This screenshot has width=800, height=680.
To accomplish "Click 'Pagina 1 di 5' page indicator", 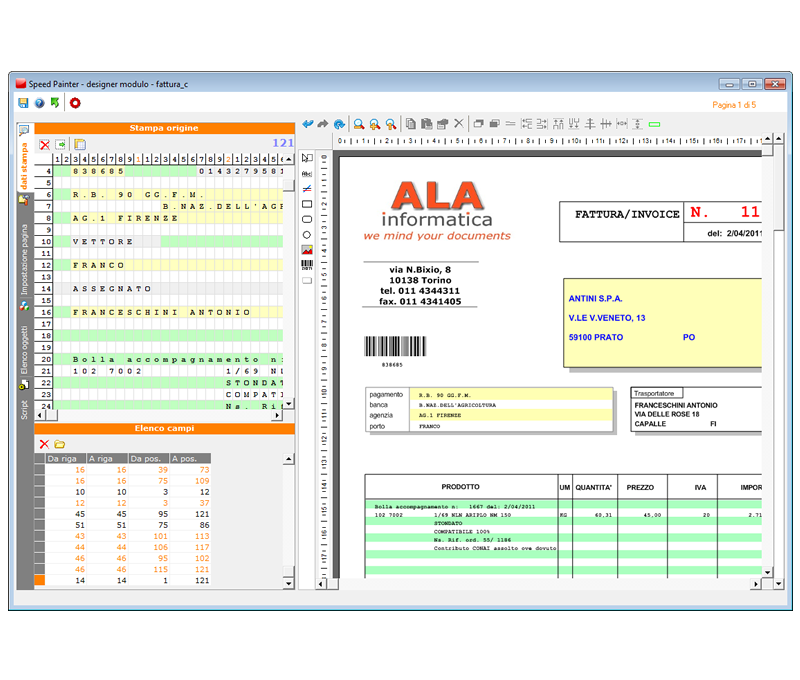I will (734, 105).
